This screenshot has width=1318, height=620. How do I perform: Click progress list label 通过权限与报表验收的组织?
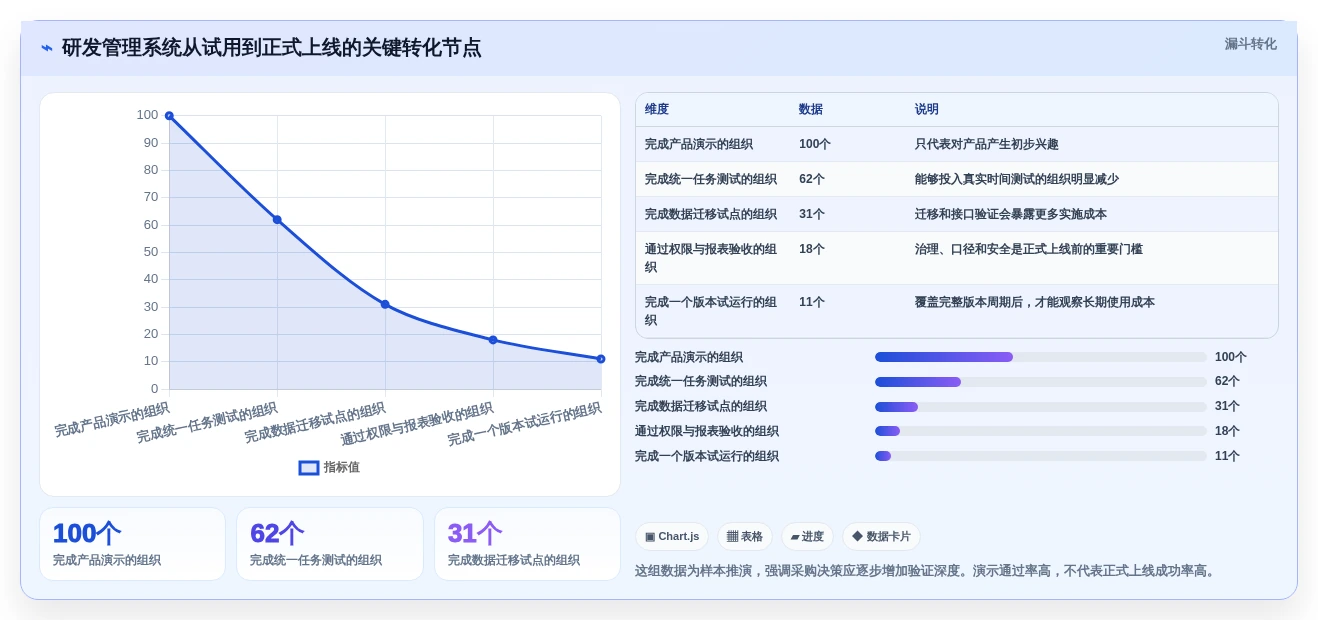(x=707, y=431)
